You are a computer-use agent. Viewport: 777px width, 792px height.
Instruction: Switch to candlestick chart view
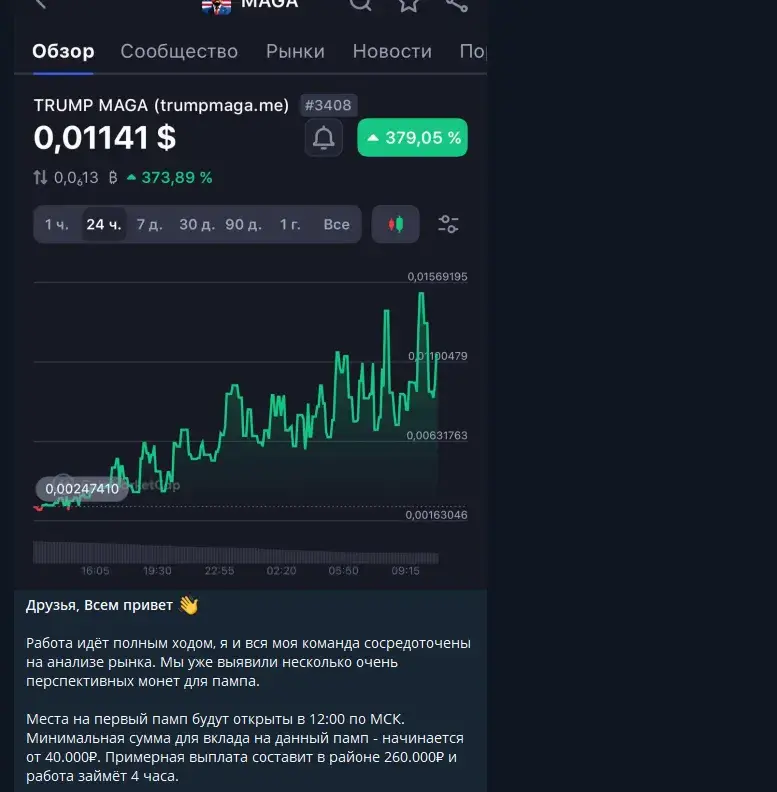(x=396, y=224)
